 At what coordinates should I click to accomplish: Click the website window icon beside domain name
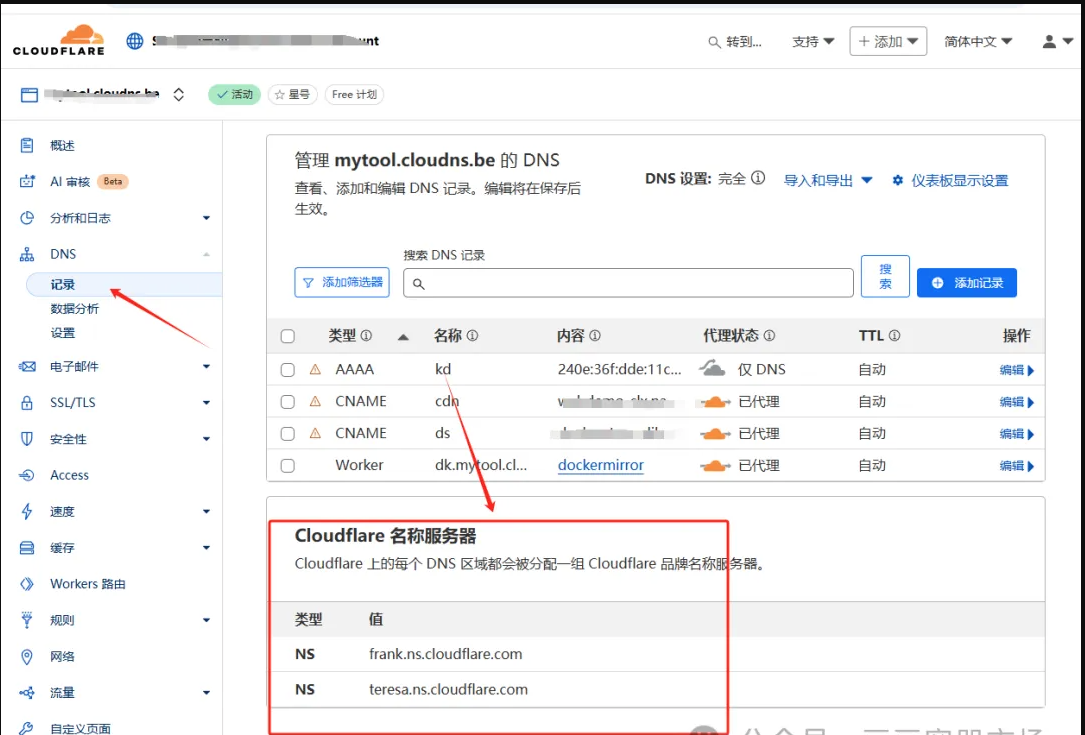pyautogui.click(x=29, y=95)
